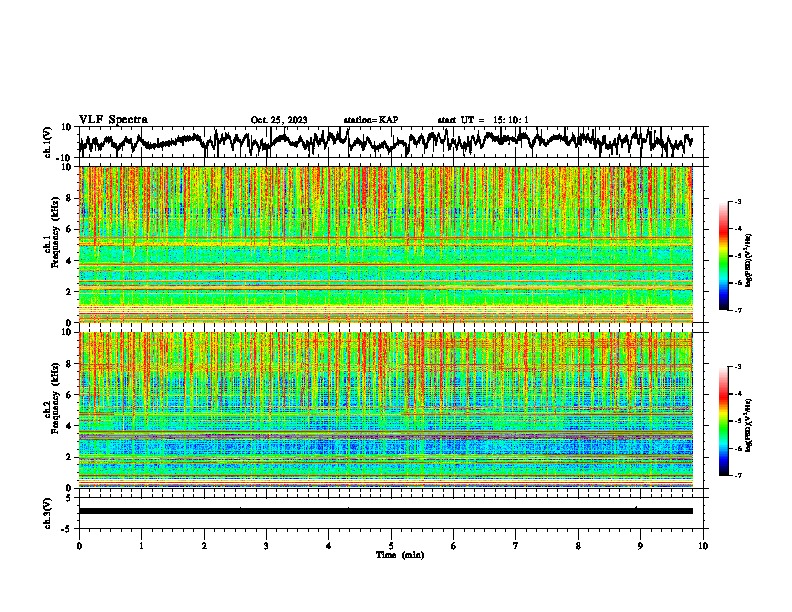Click the ch.1 spectrogram color scale bar
792x612 pixels.
pos(723,256)
